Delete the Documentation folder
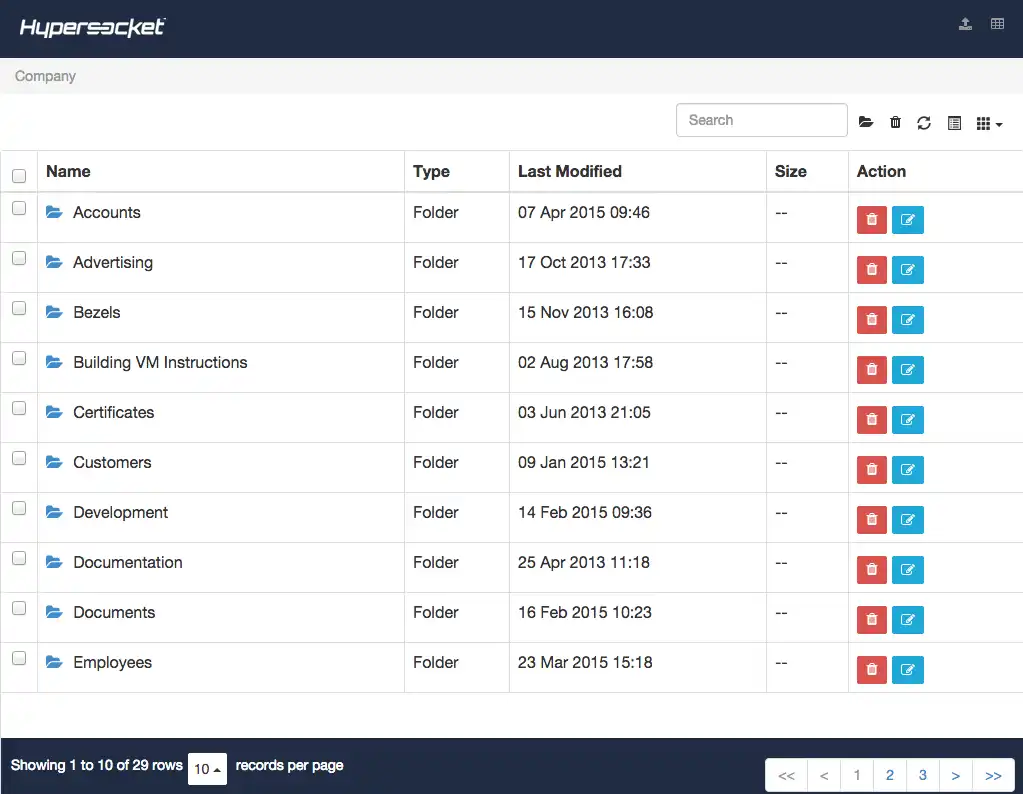 [872, 570]
